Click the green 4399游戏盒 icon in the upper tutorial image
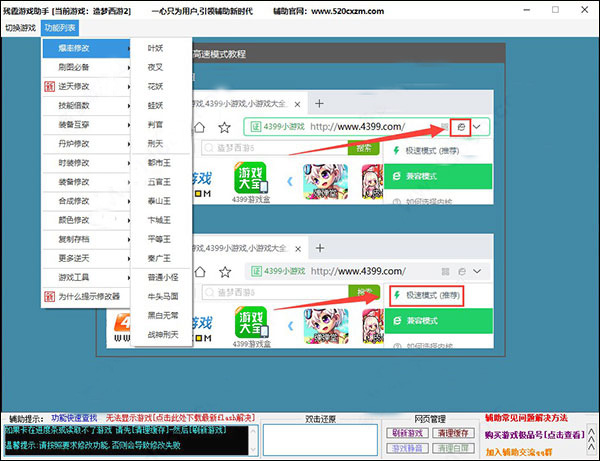 click(251, 179)
